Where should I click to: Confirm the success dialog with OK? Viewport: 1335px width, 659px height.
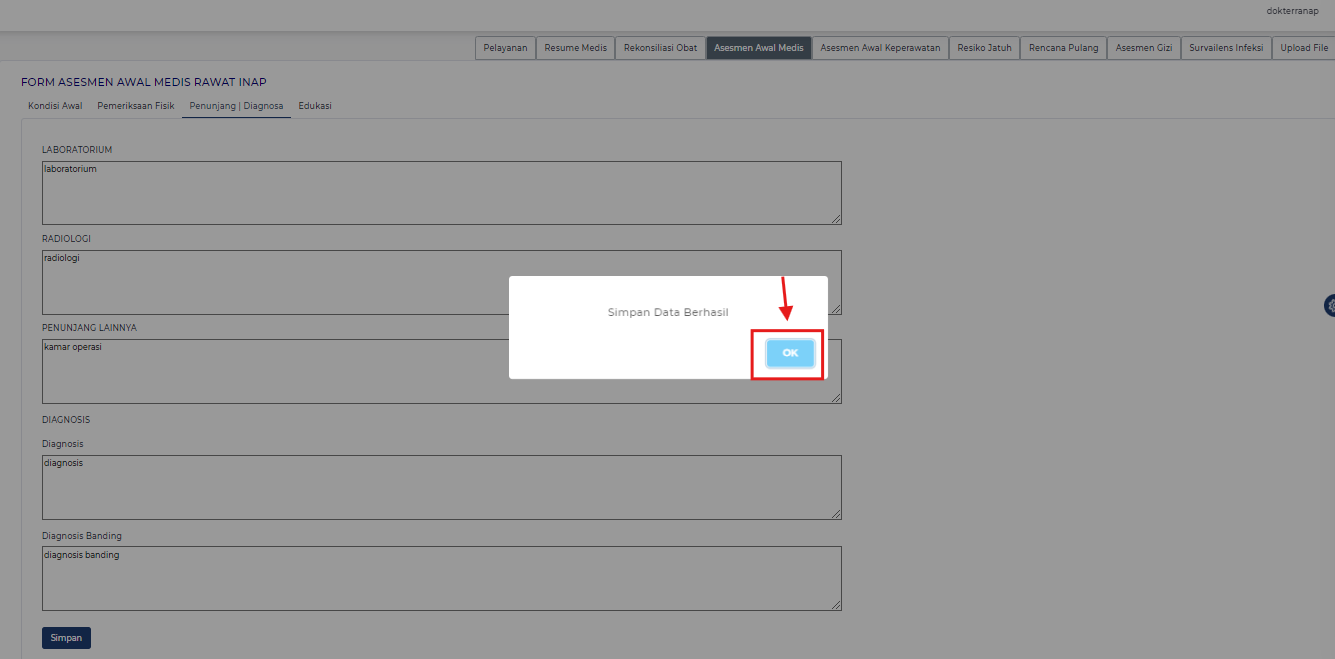(790, 353)
